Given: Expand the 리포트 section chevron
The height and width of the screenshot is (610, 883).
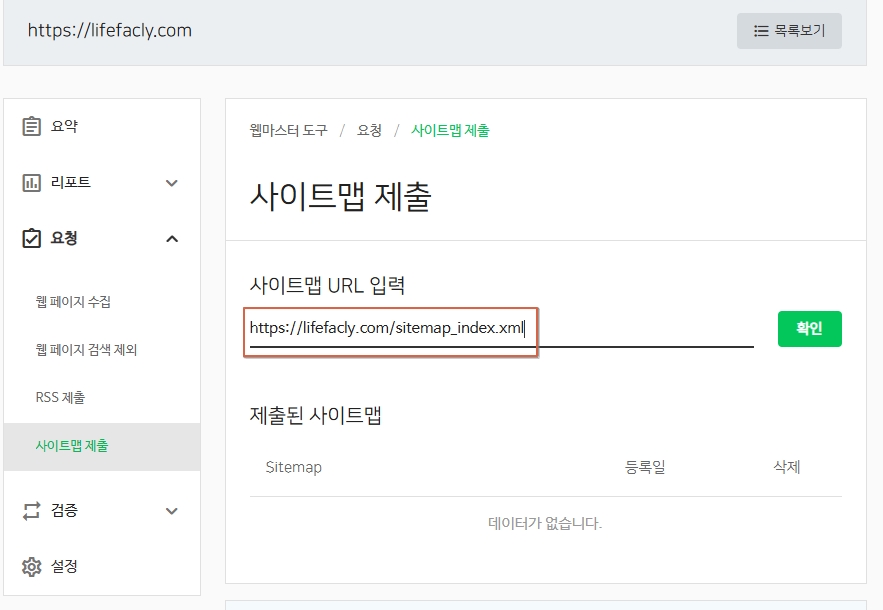Looking at the screenshot, I should (171, 183).
